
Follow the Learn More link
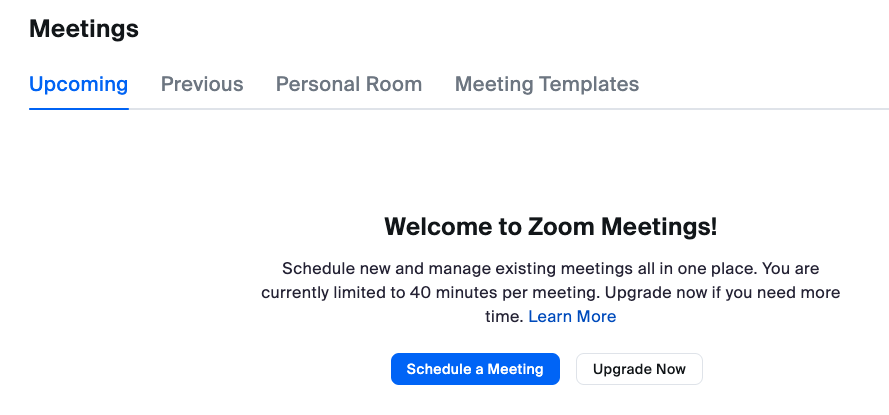(572, 316)
